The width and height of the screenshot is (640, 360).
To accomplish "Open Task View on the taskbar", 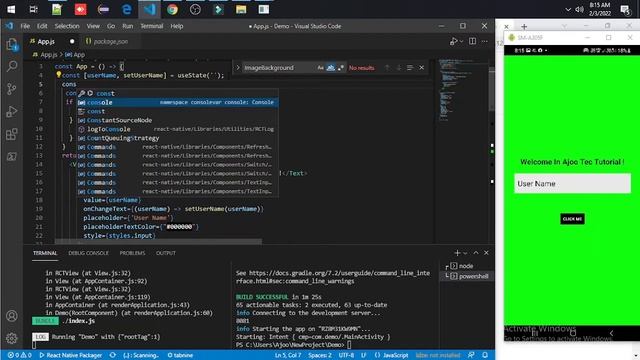I will coord(34,9).
